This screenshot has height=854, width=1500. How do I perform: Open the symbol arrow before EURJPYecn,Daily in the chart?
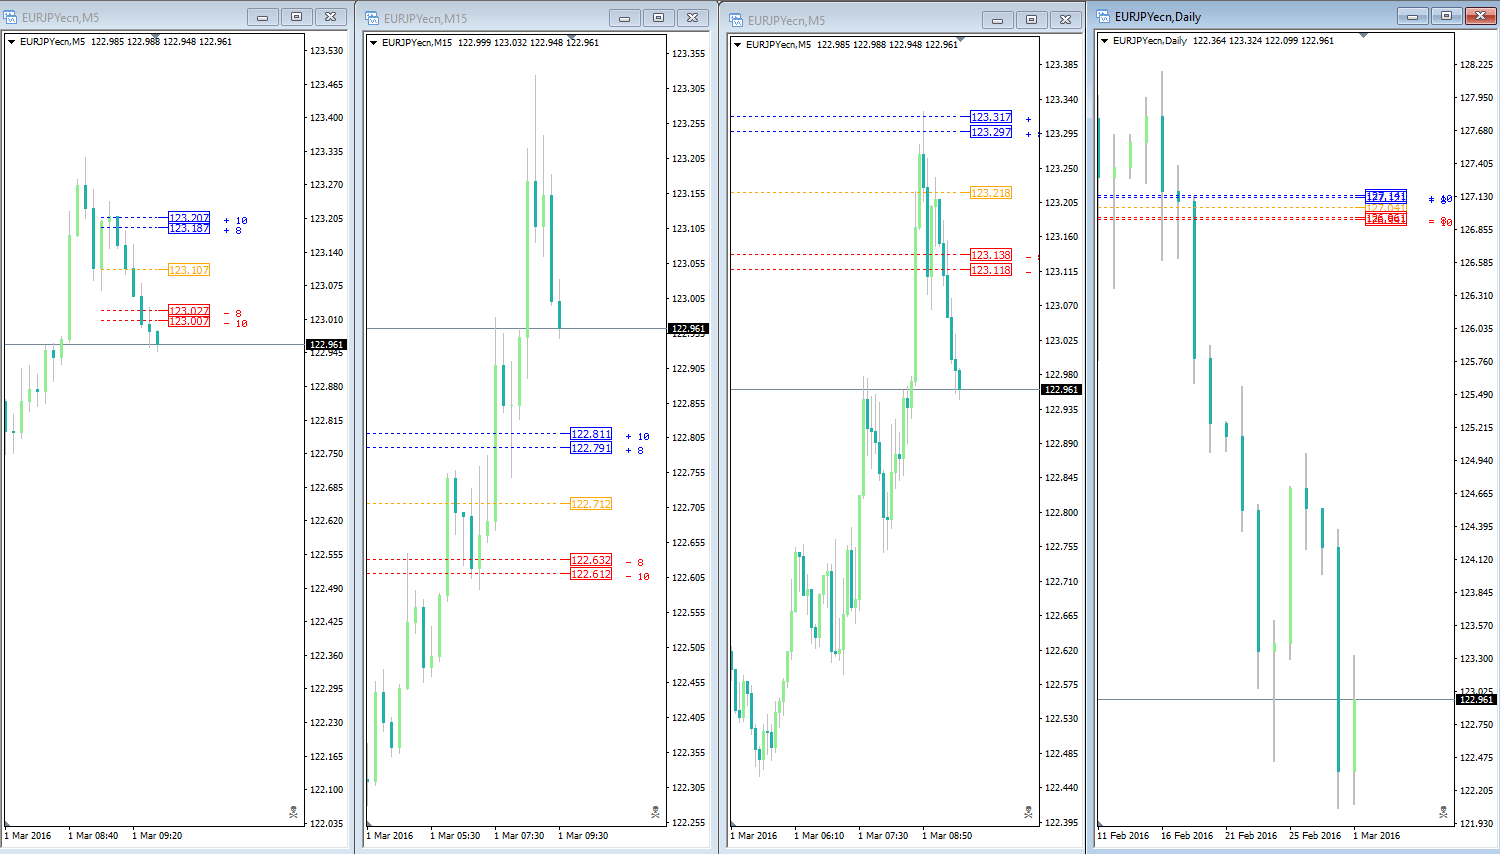(x=1104, y=41)
